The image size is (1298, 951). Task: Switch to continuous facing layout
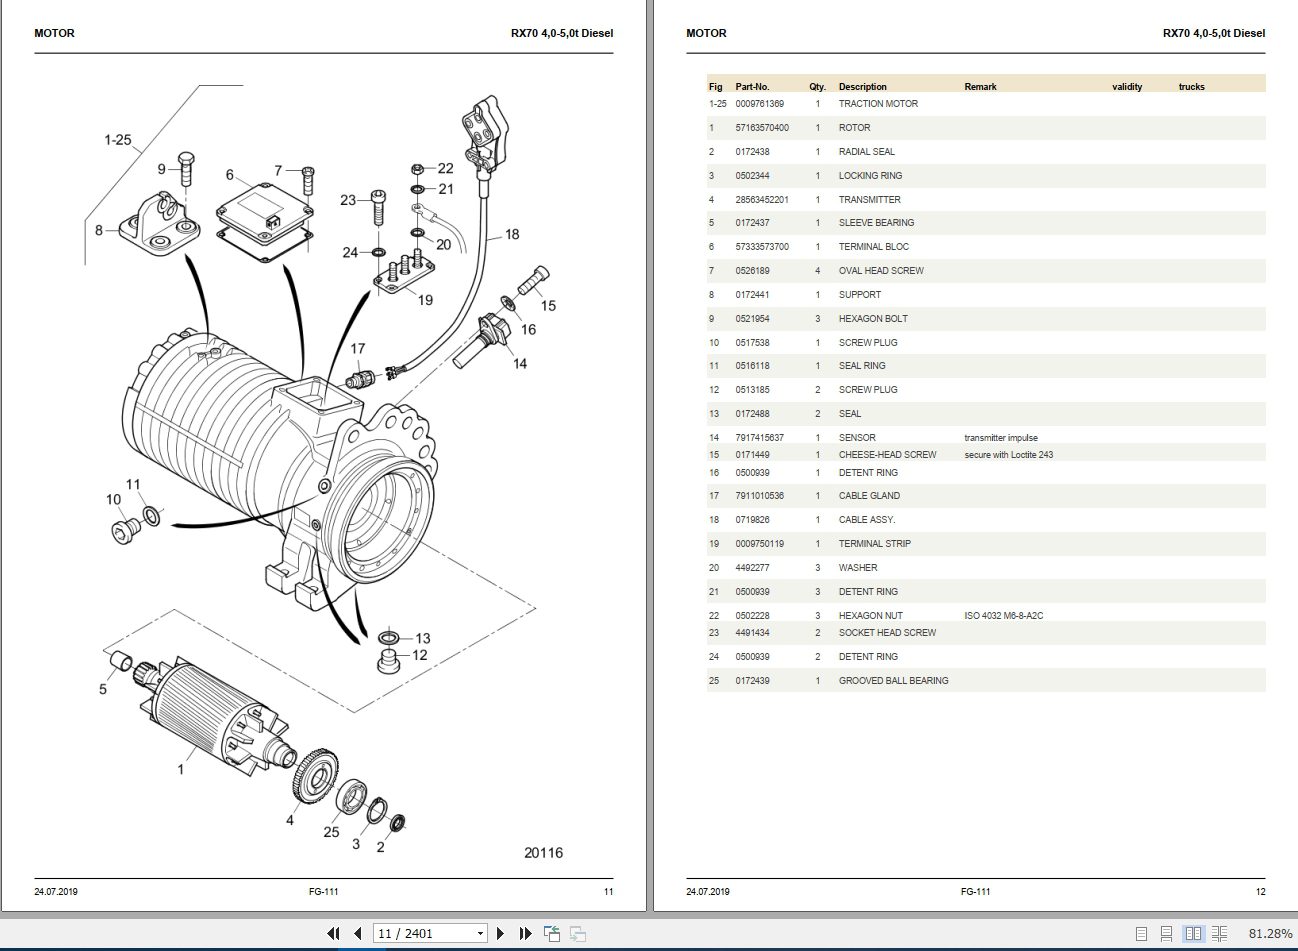coord(1219,933)
